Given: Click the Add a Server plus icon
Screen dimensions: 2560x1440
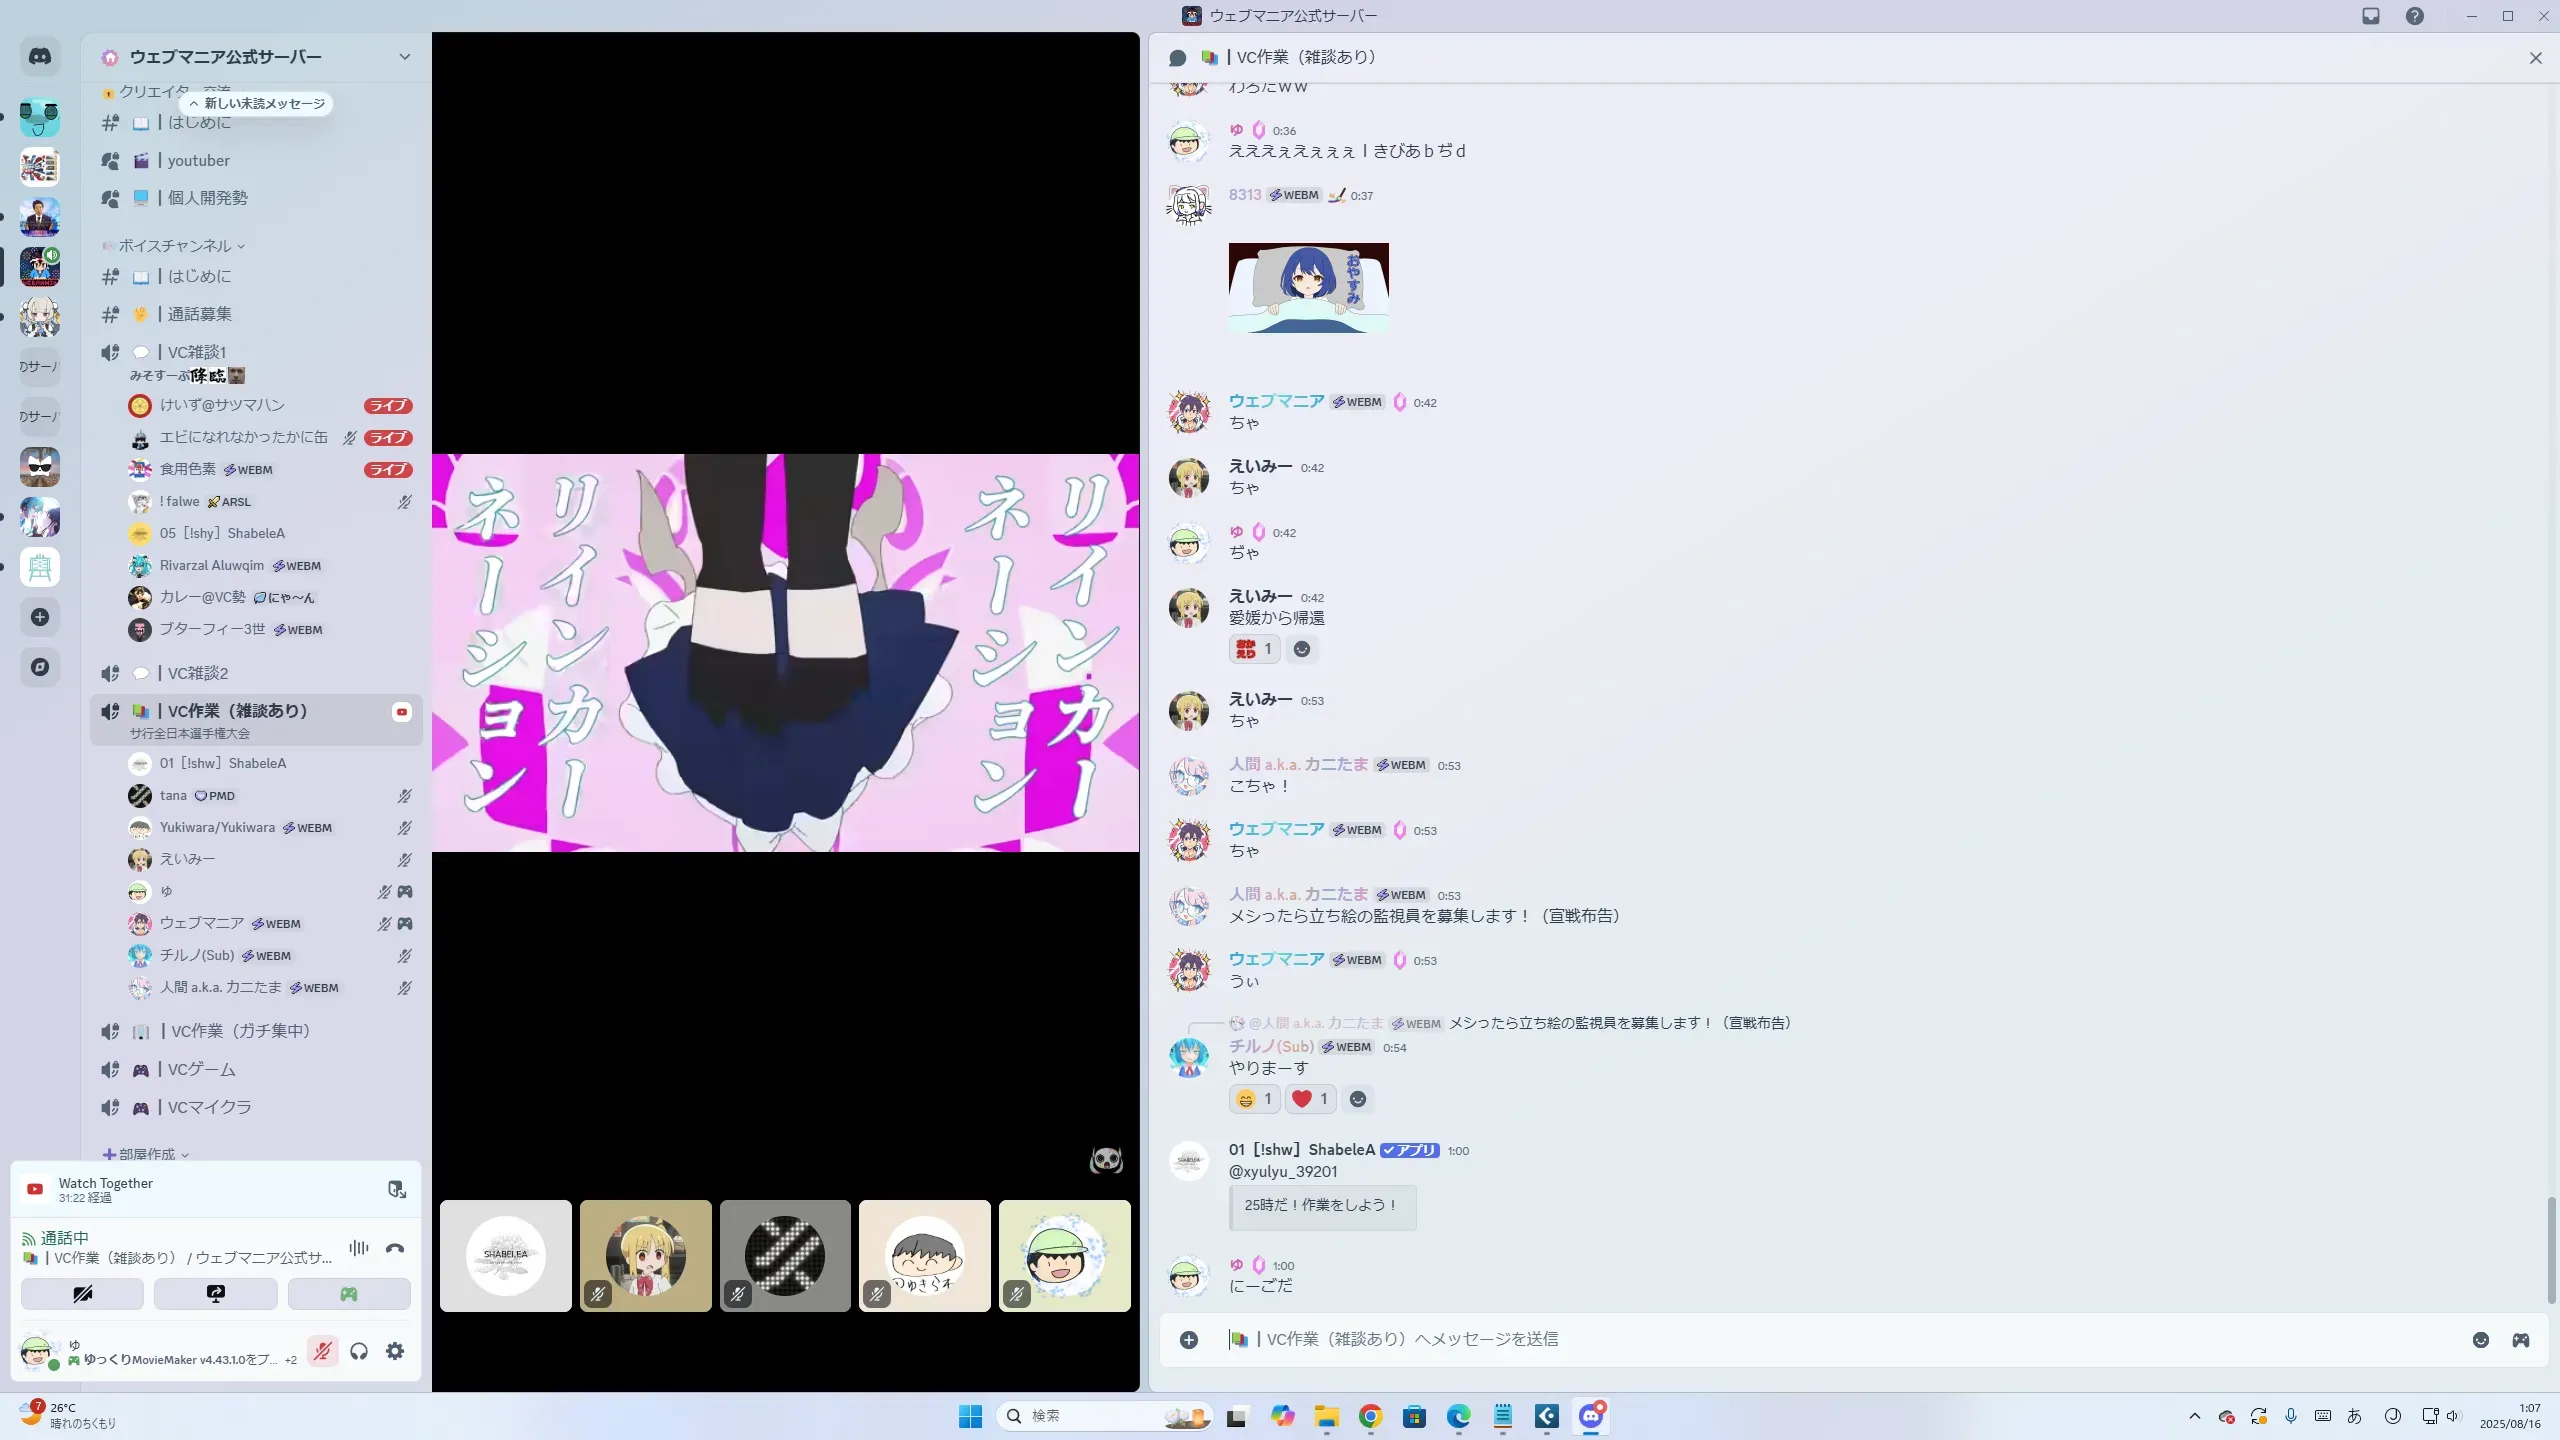Looking at the screenshot, I should (40, 617).
